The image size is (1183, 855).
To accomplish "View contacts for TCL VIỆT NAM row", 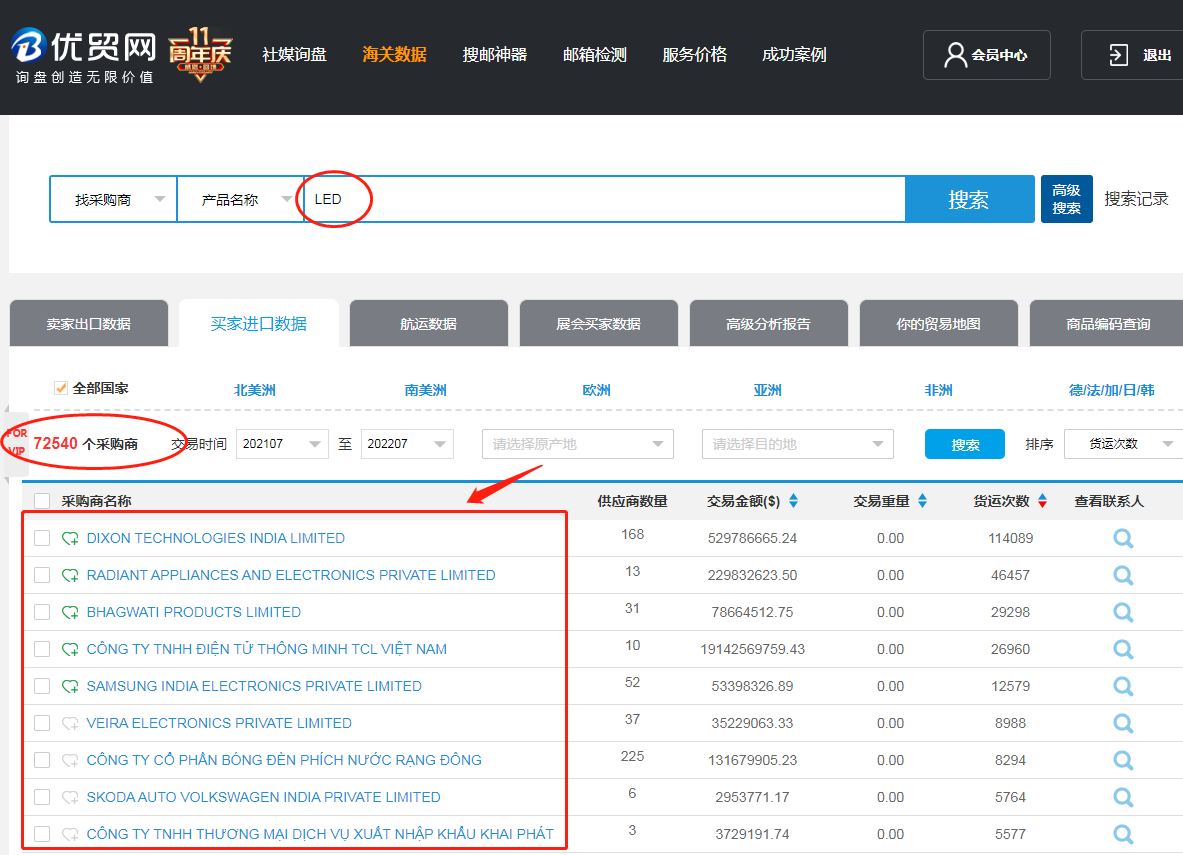I will (x=1123, y=649).
